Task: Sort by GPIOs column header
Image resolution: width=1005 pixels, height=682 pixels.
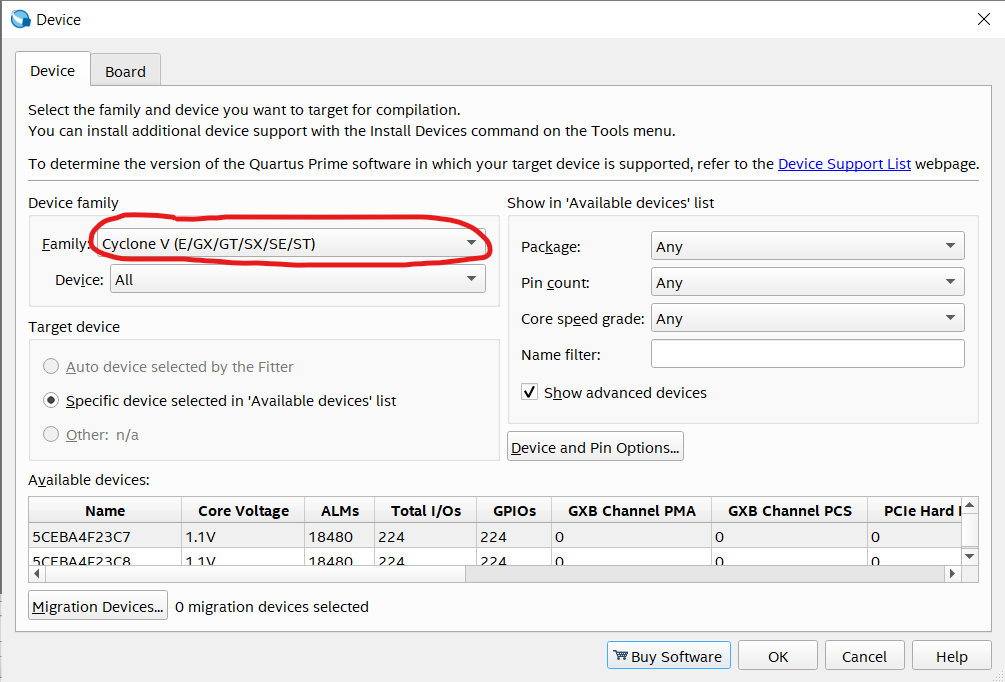Action: pos(514,510)
